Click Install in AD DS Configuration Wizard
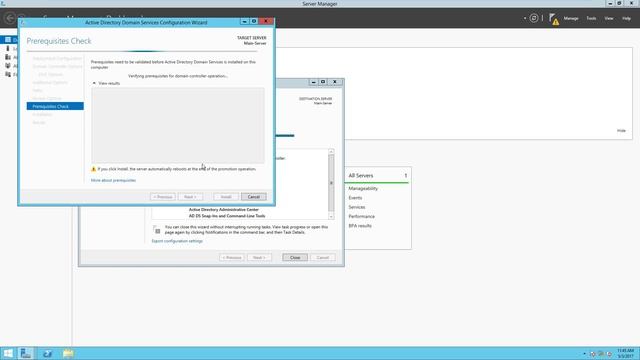This screenshot has width=640, height=360. (x=226, y=197)
